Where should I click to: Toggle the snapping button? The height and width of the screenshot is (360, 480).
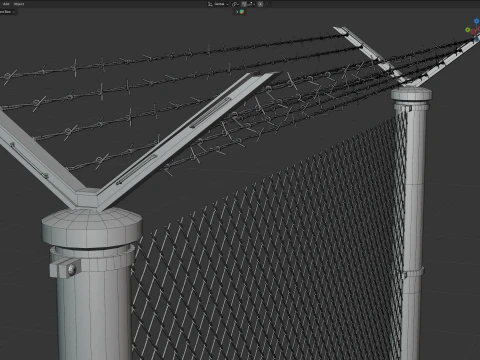(244, 4)
